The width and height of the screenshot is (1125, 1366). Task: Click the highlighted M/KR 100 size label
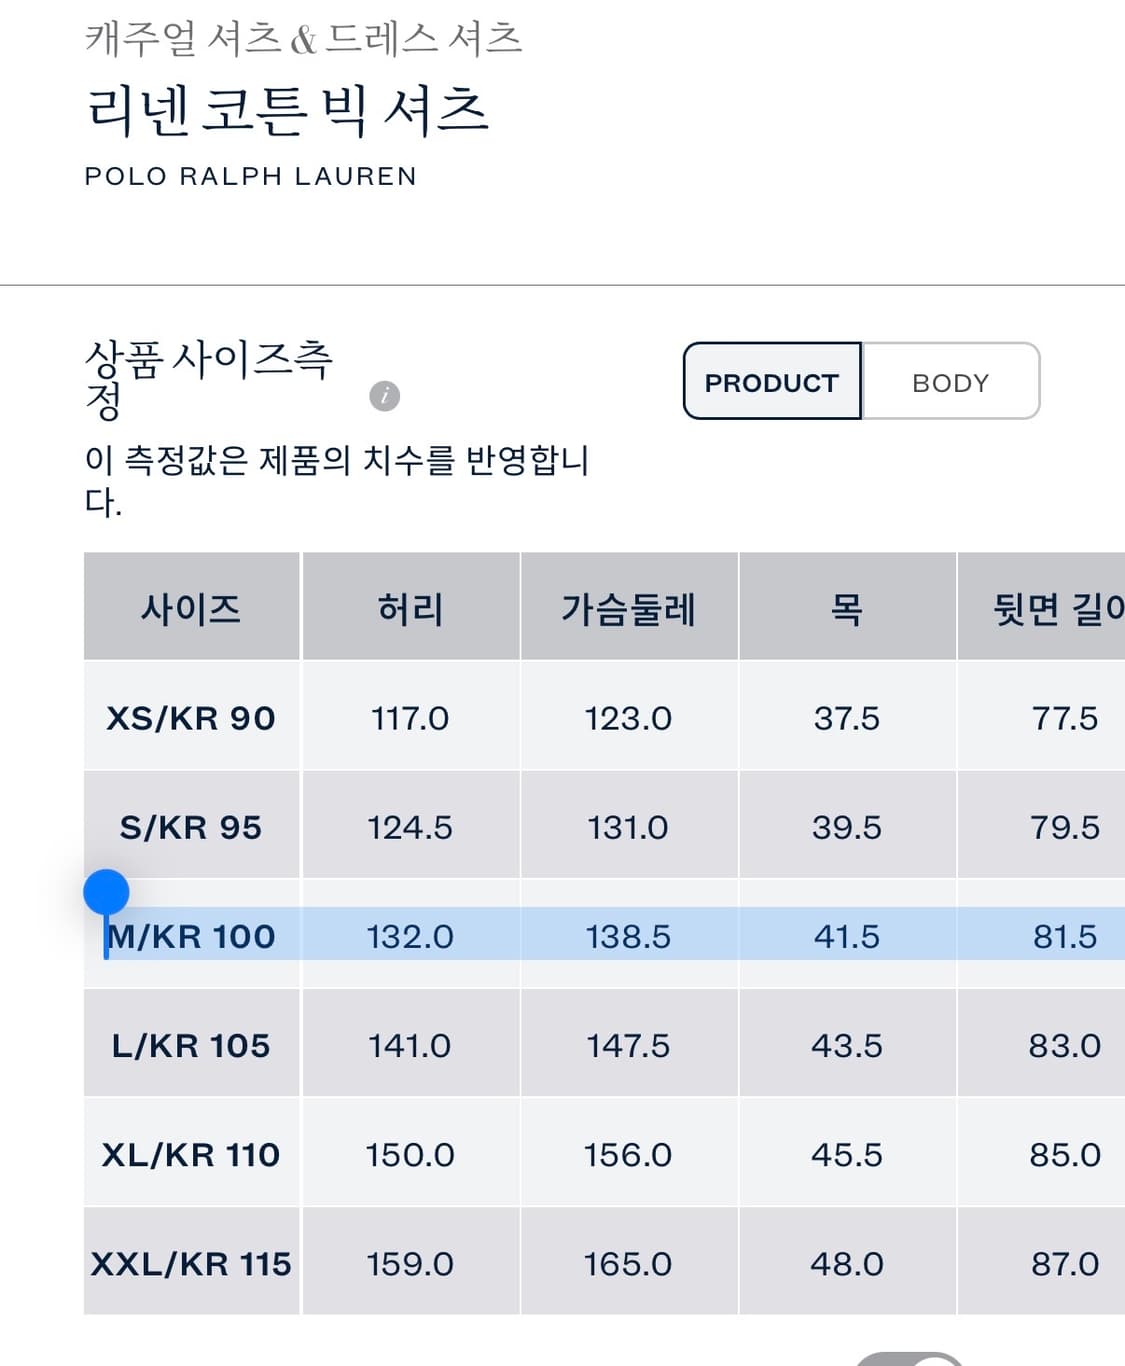click(191, 936)
